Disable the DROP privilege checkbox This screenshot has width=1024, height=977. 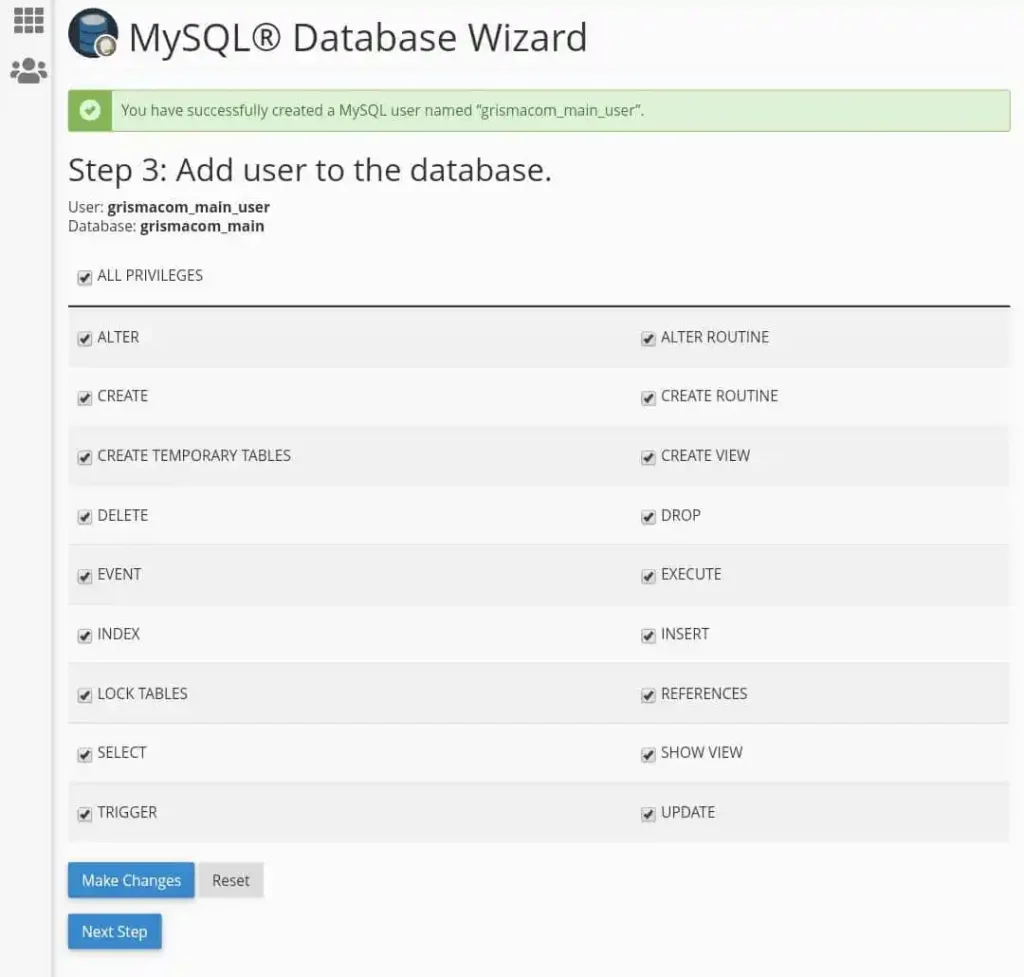point(648,517)
